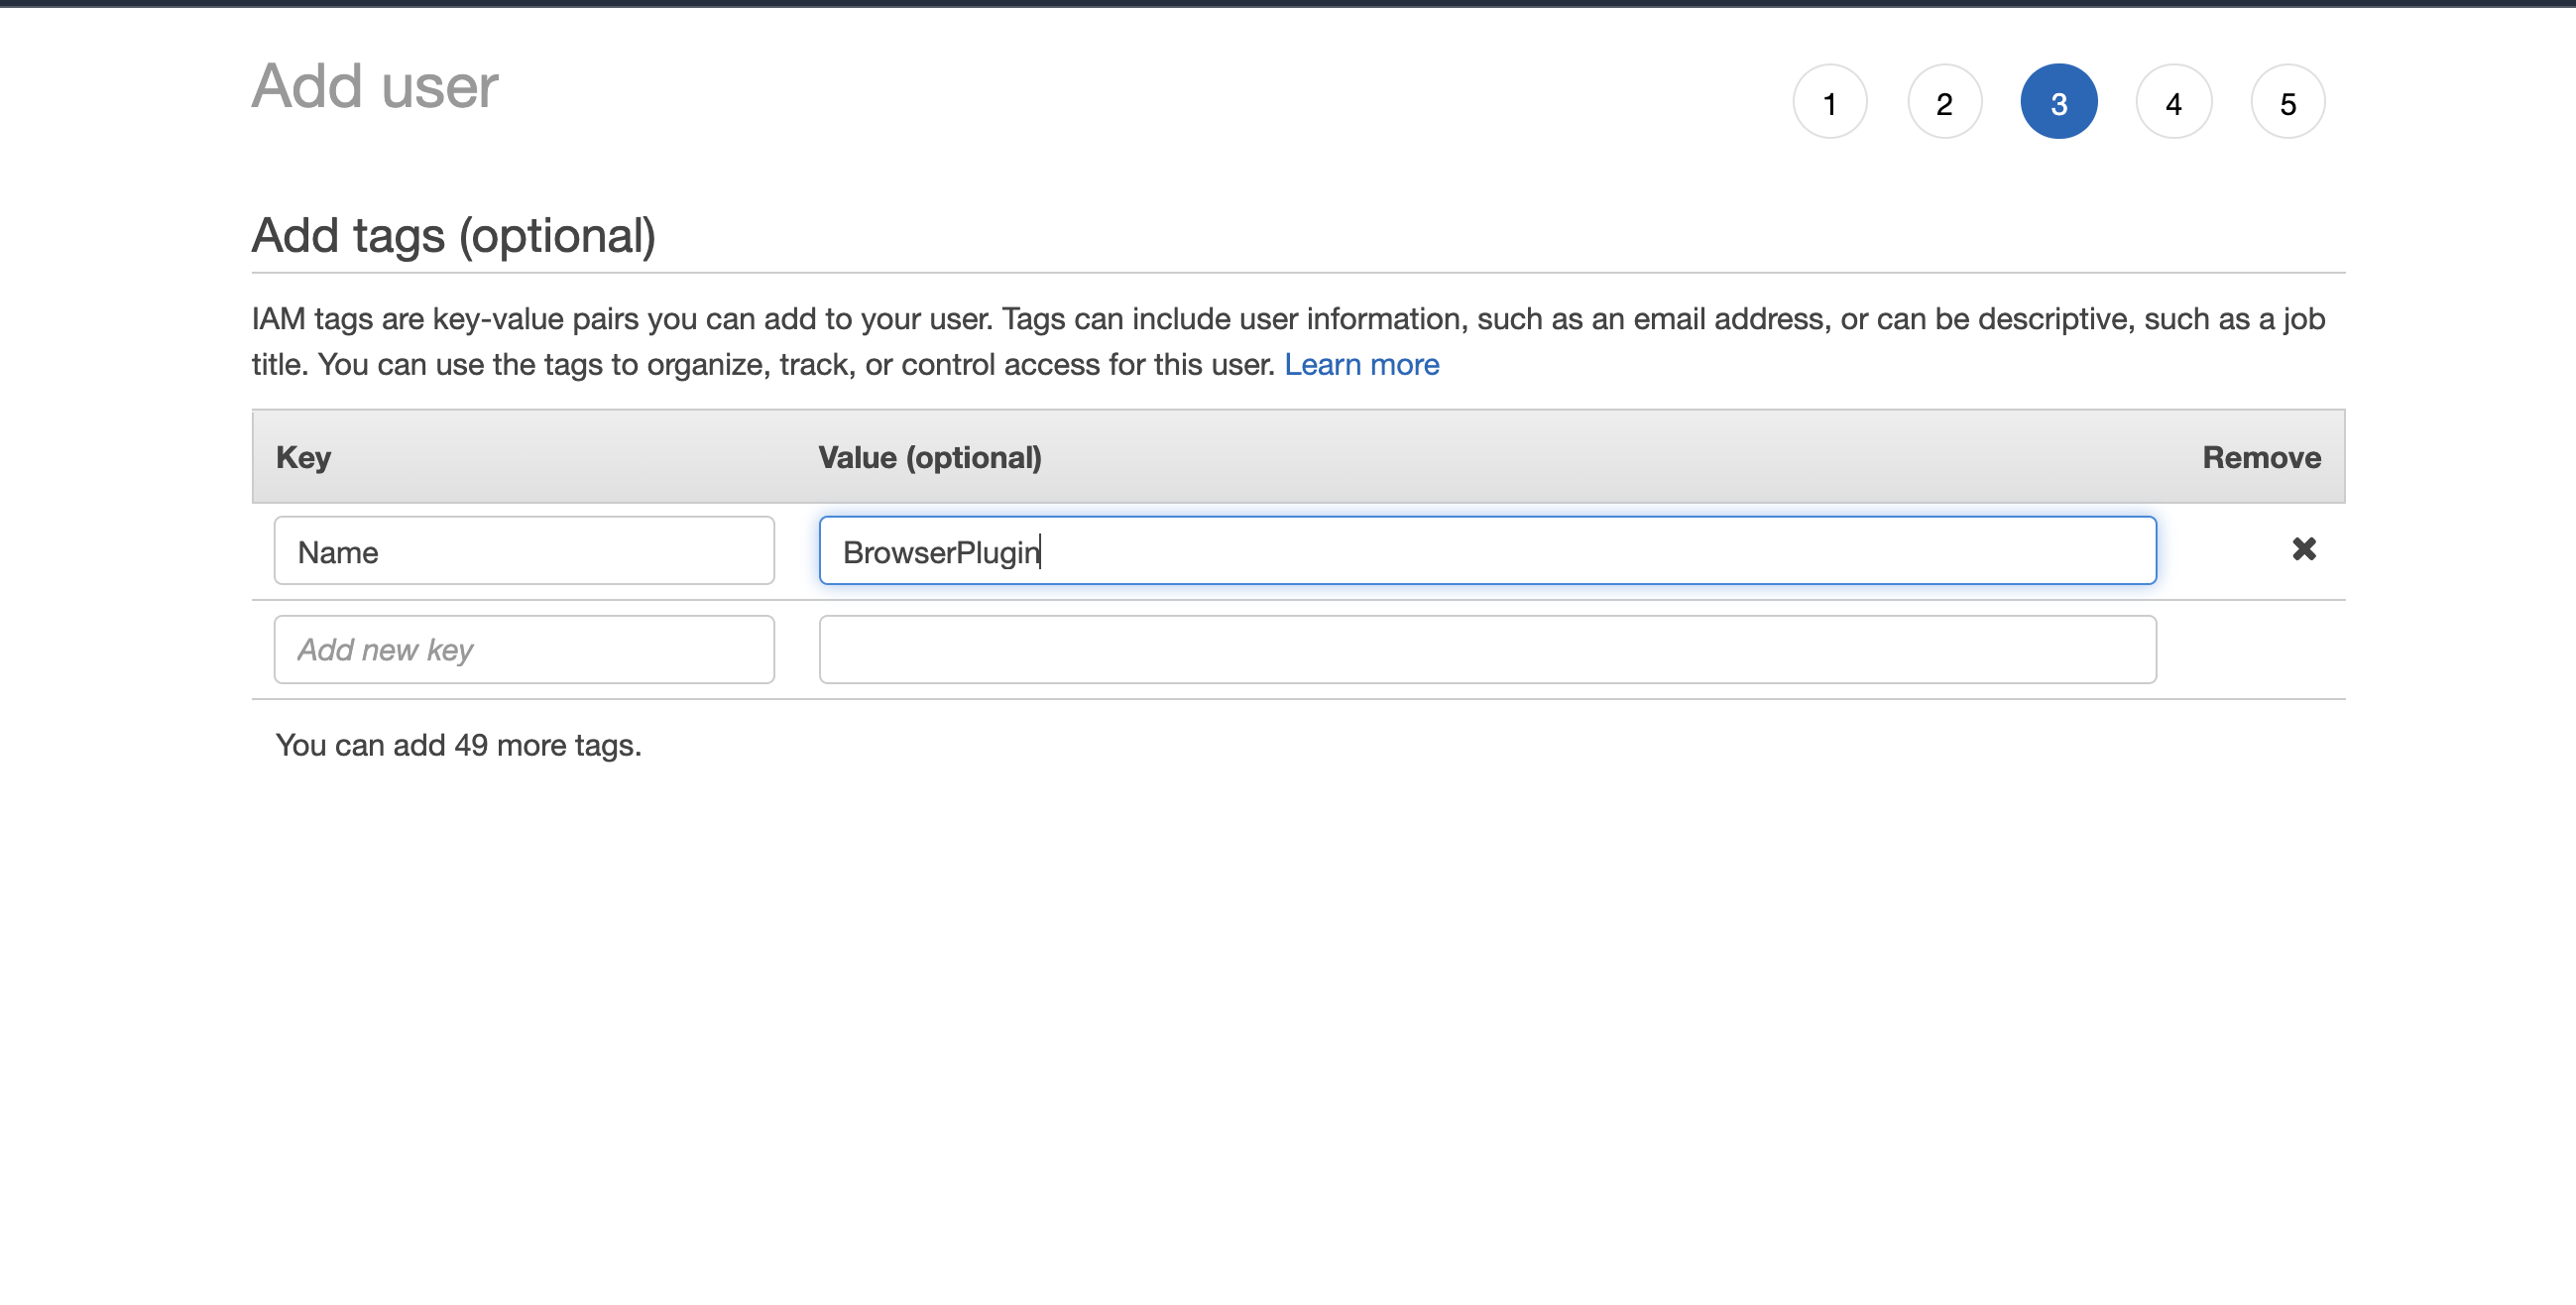The width and height of the screenshot is (2576, 1305).
Task: Click the Add new key field
Action: point(524,650)
